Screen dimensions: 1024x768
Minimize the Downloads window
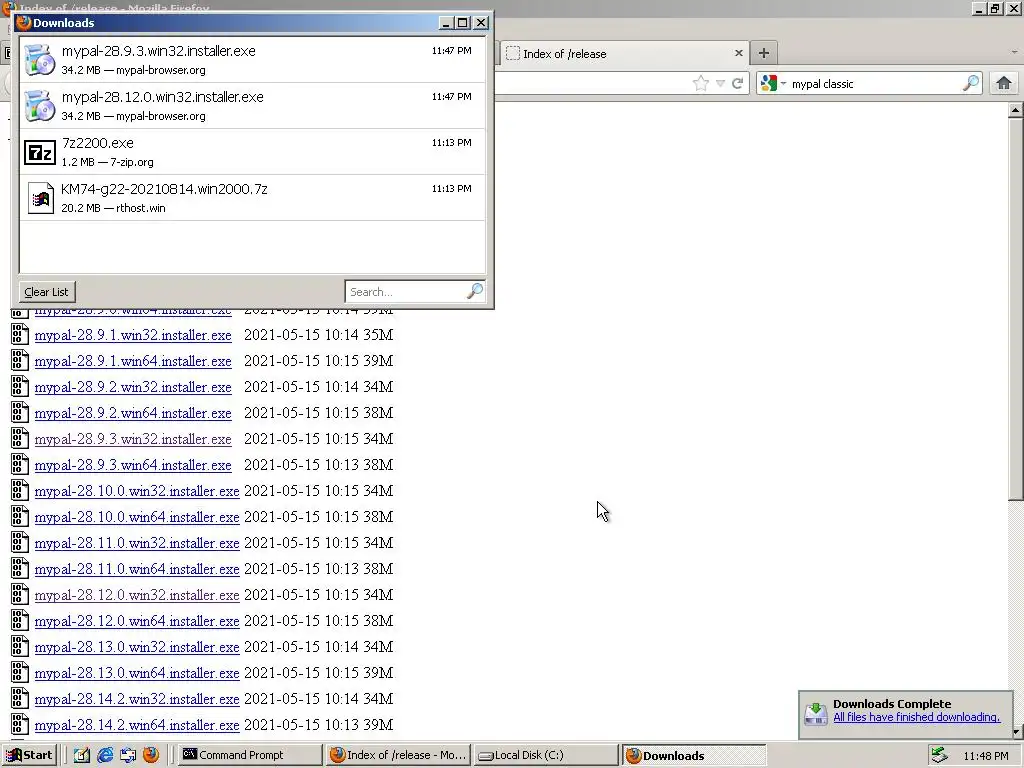point(446,23)
